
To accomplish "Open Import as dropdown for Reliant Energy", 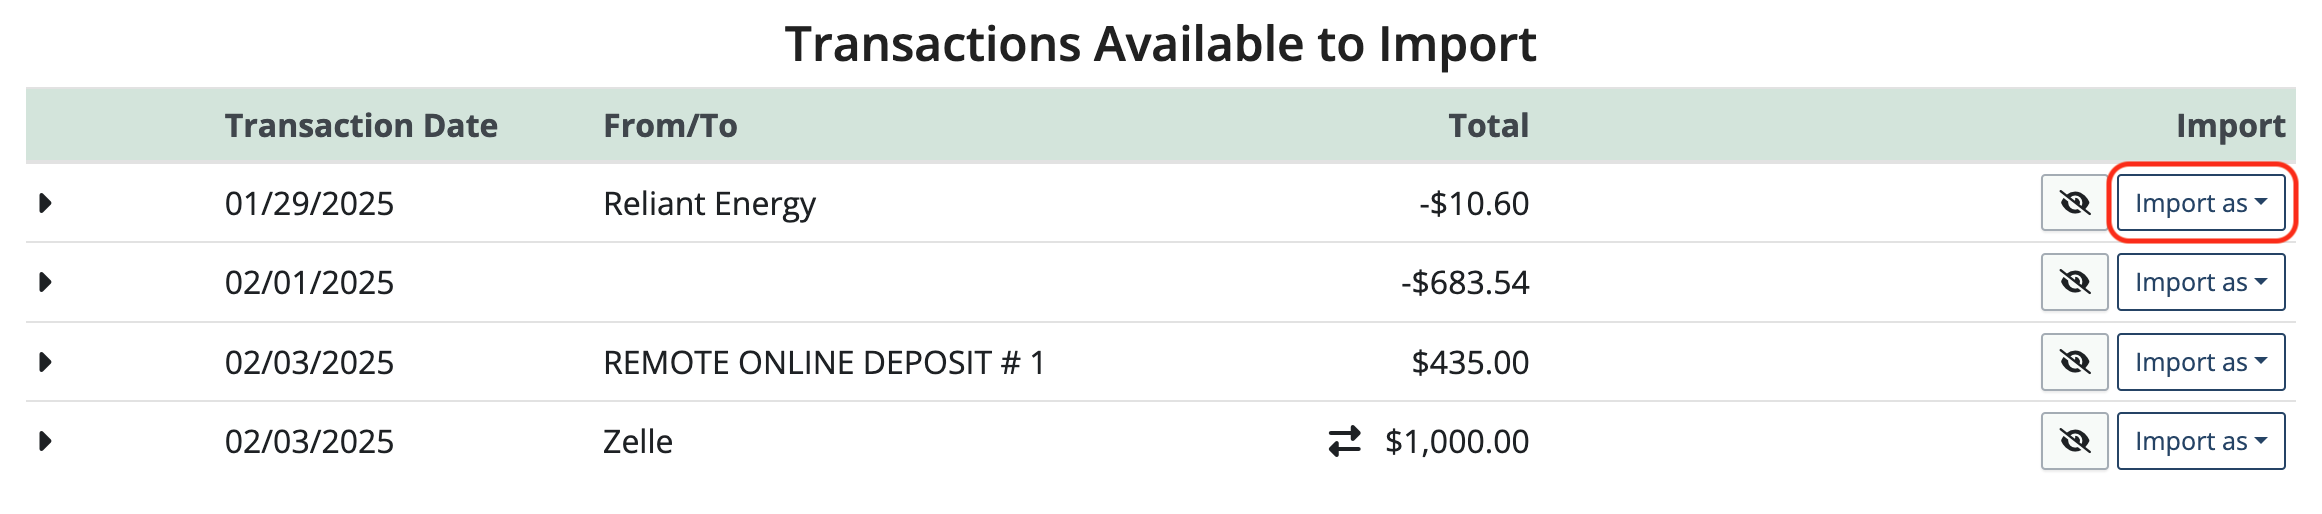I will click(2201, 203).
